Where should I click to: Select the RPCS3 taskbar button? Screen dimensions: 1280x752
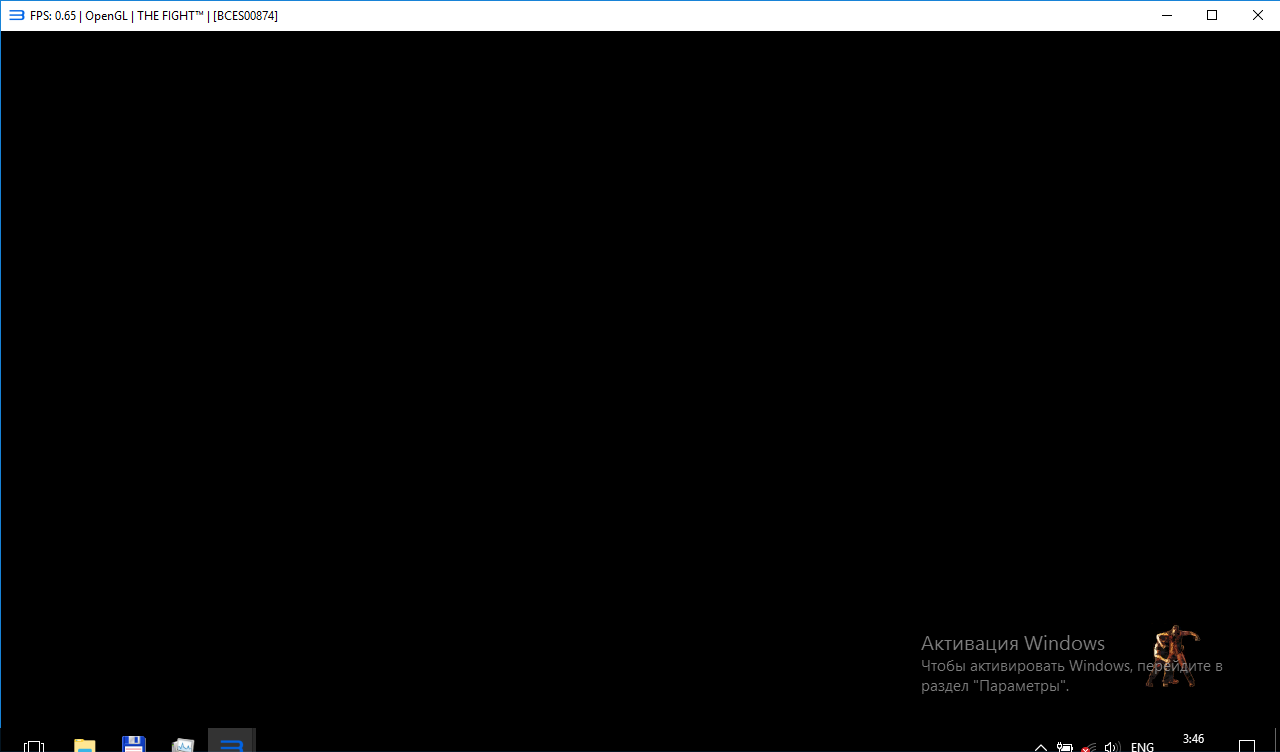coord(232,742)
